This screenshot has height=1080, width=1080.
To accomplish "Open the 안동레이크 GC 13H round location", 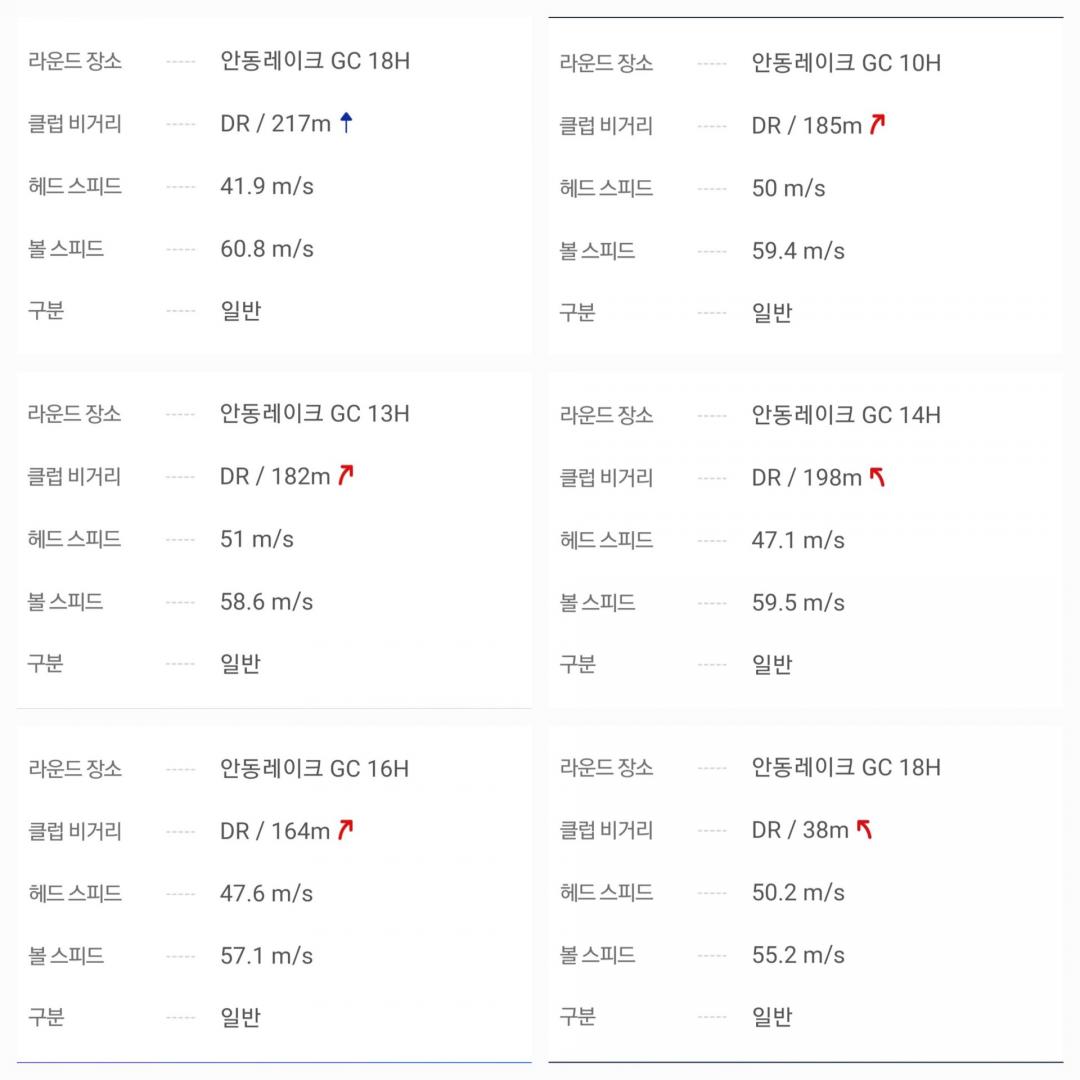I will [315, 414].
